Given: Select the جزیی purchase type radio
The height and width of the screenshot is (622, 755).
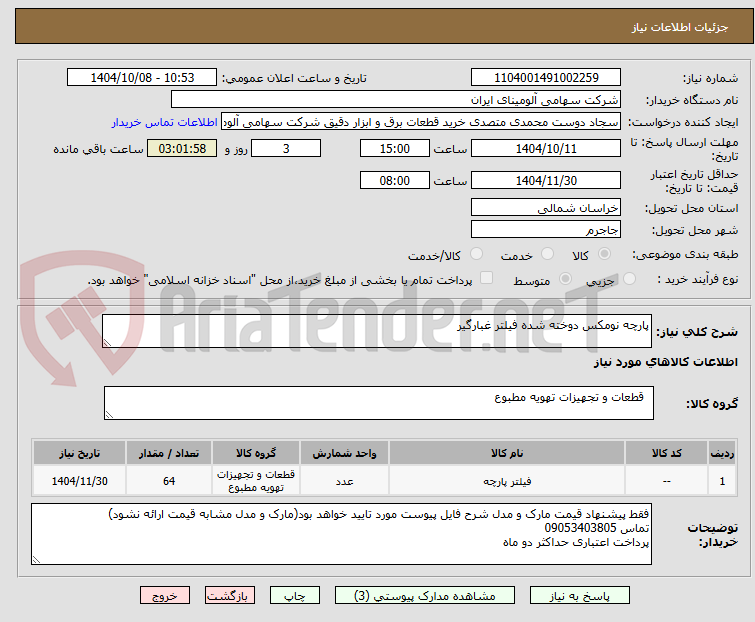Looking at the screenshot, I should click(x=629, y=279).
